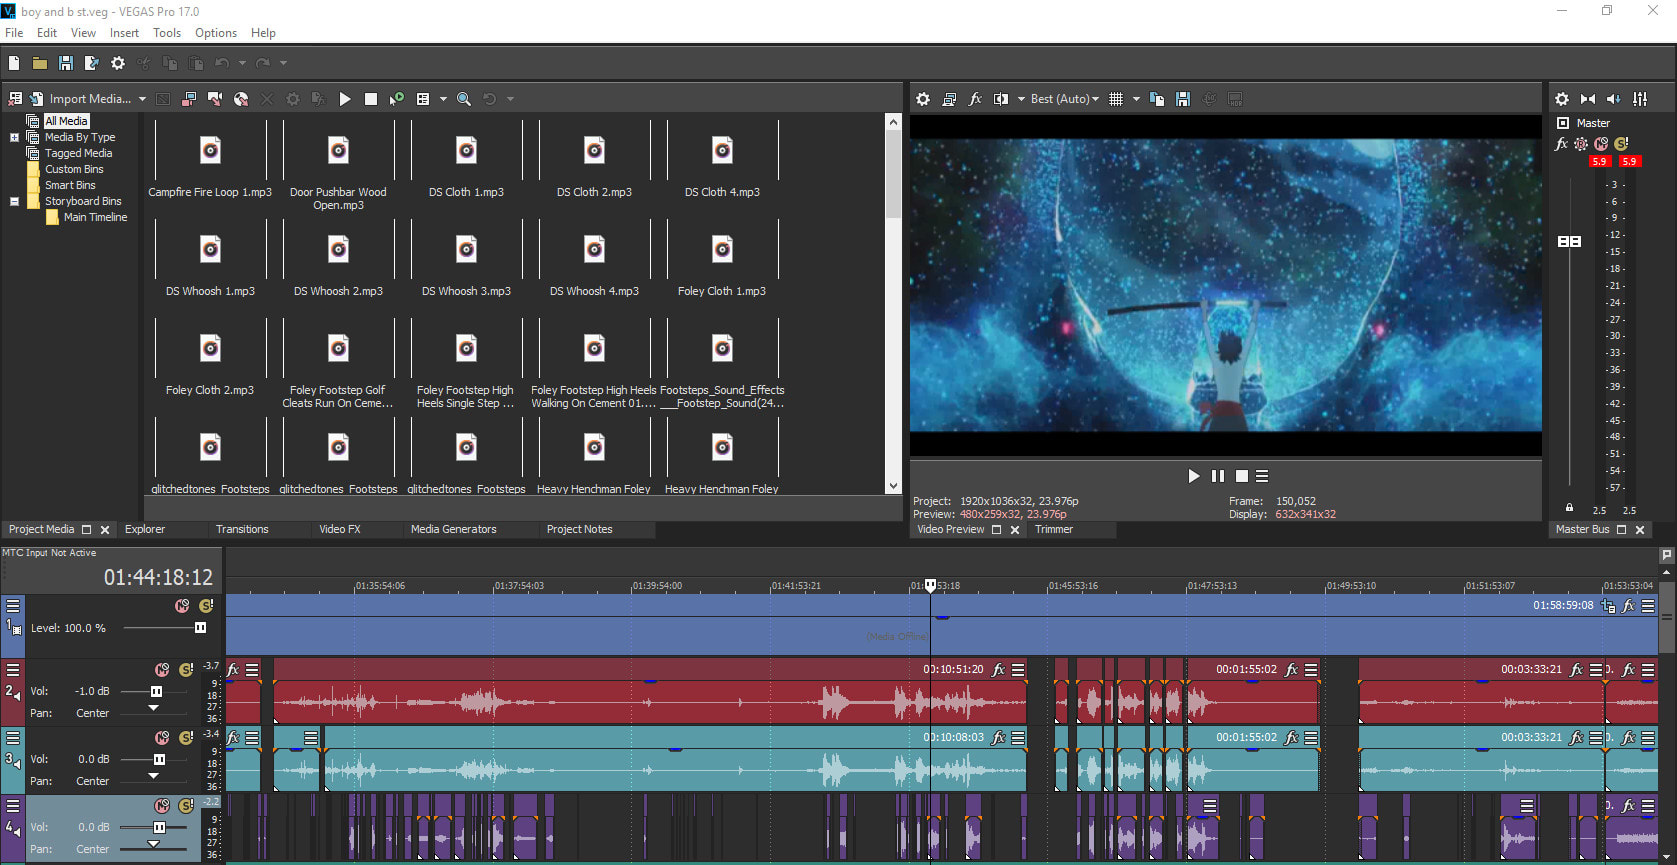Mute audio track 4

pyautogui.click(x=162, y=806)
